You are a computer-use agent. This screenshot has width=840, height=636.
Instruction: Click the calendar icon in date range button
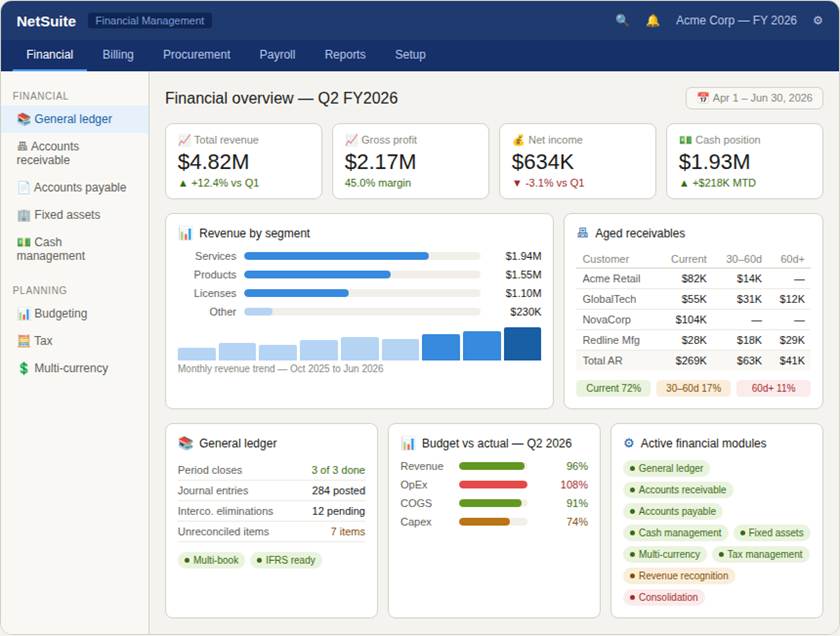click(x=702, y=98)
